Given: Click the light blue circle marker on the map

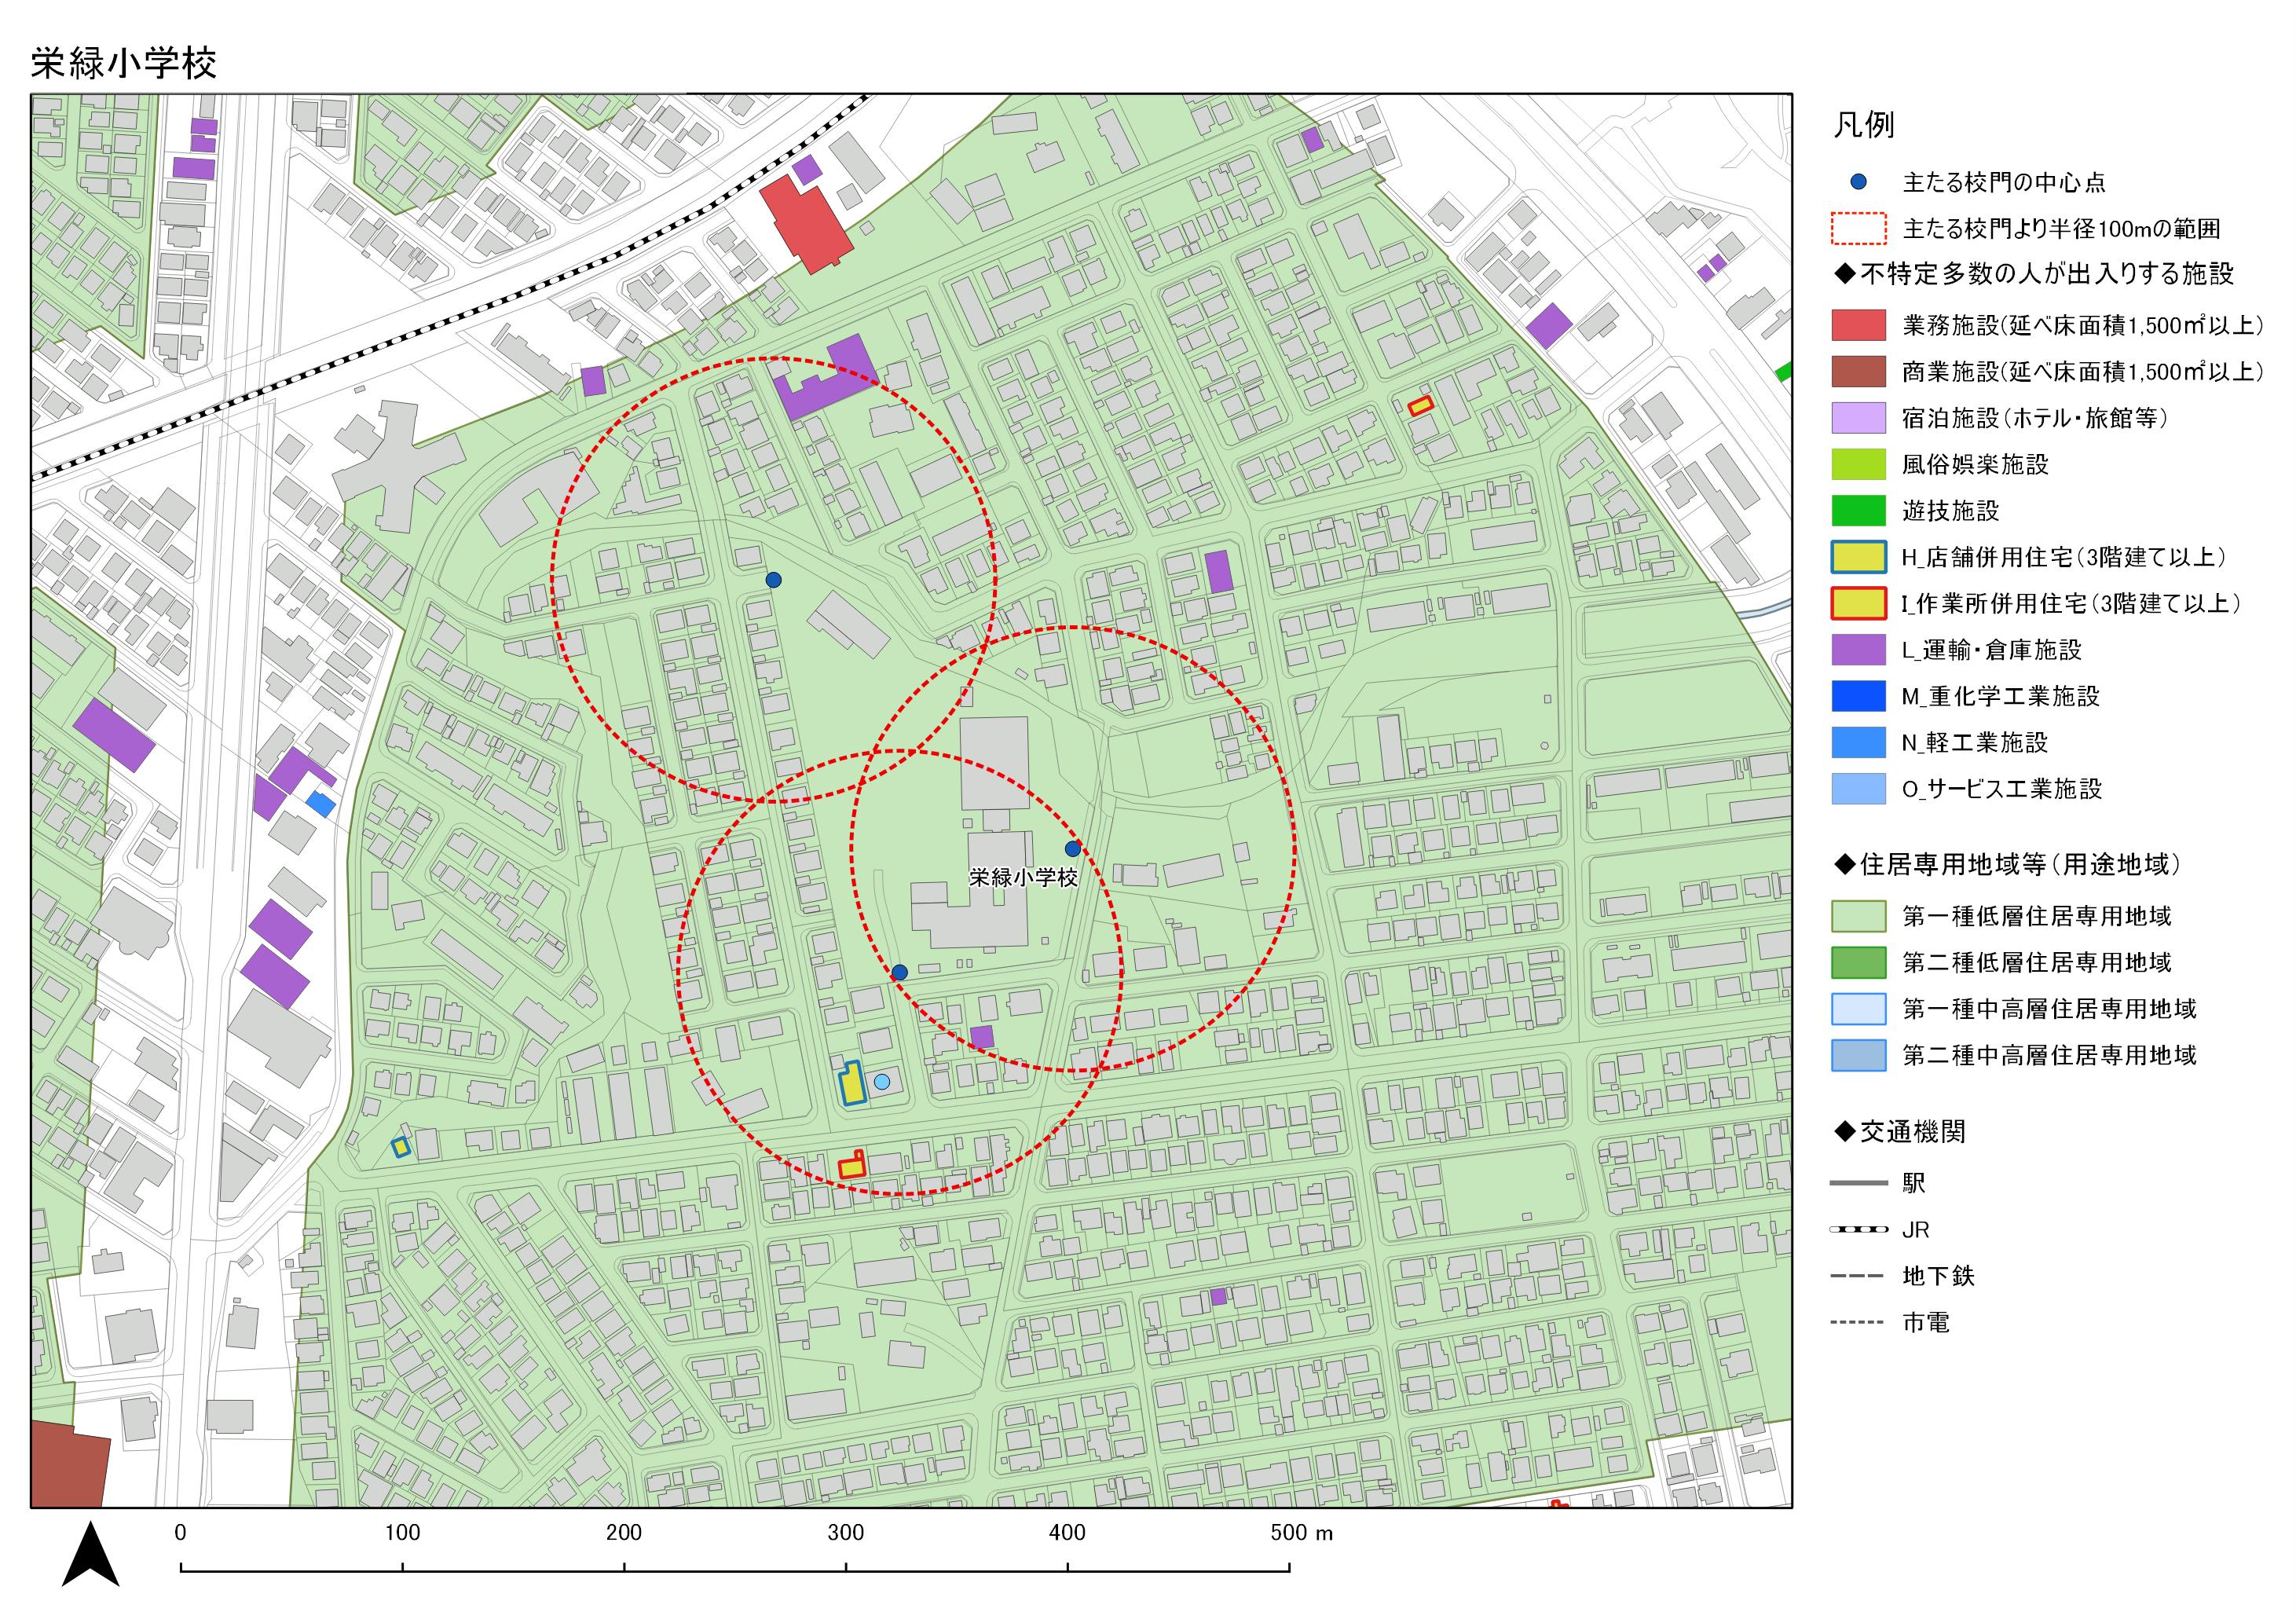Looking at the screenshot, I should tap(881, 1081).
